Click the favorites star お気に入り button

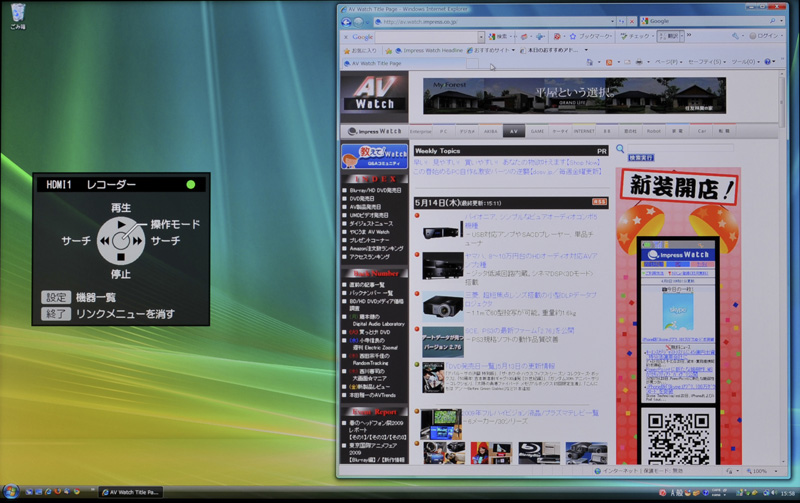click(361, 49)
